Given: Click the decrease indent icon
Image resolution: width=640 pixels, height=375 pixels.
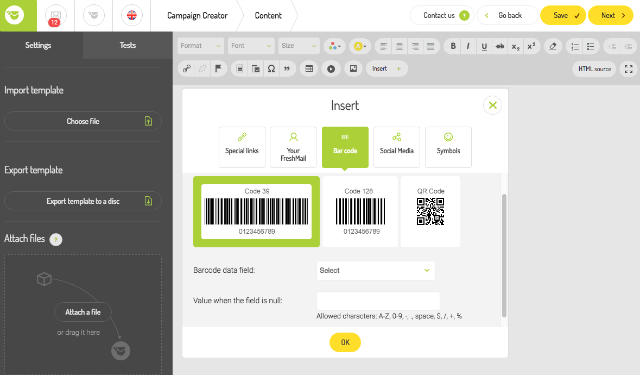Looking at the screenshot, I should point(612,47).
